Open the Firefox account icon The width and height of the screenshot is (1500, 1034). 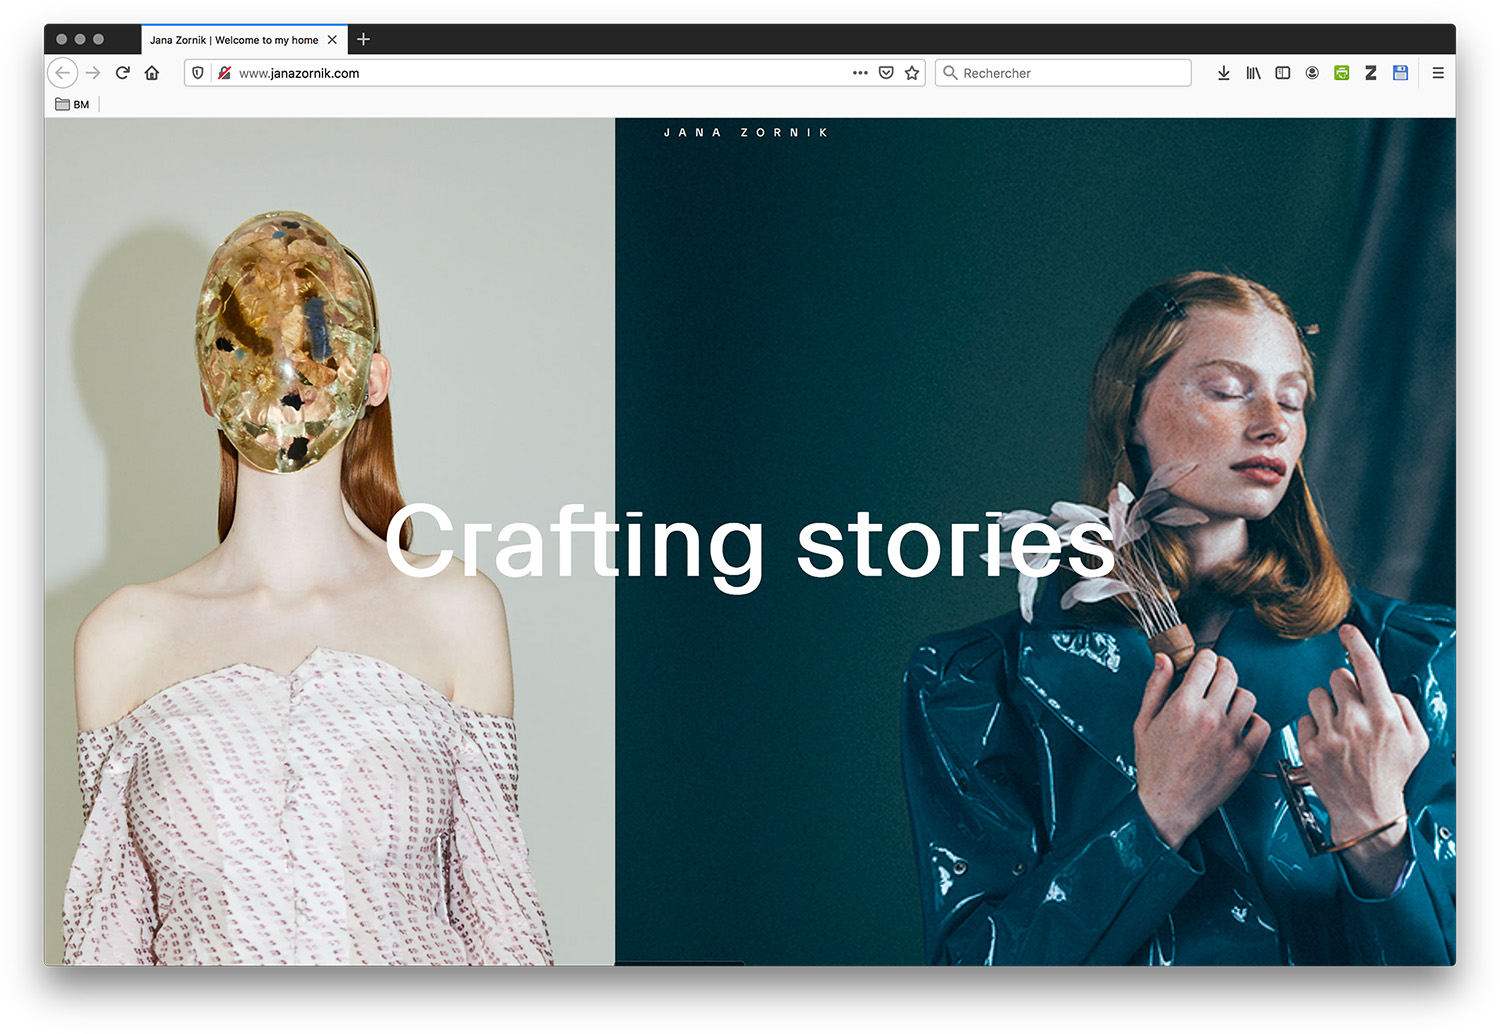[x=1312, y=73]
